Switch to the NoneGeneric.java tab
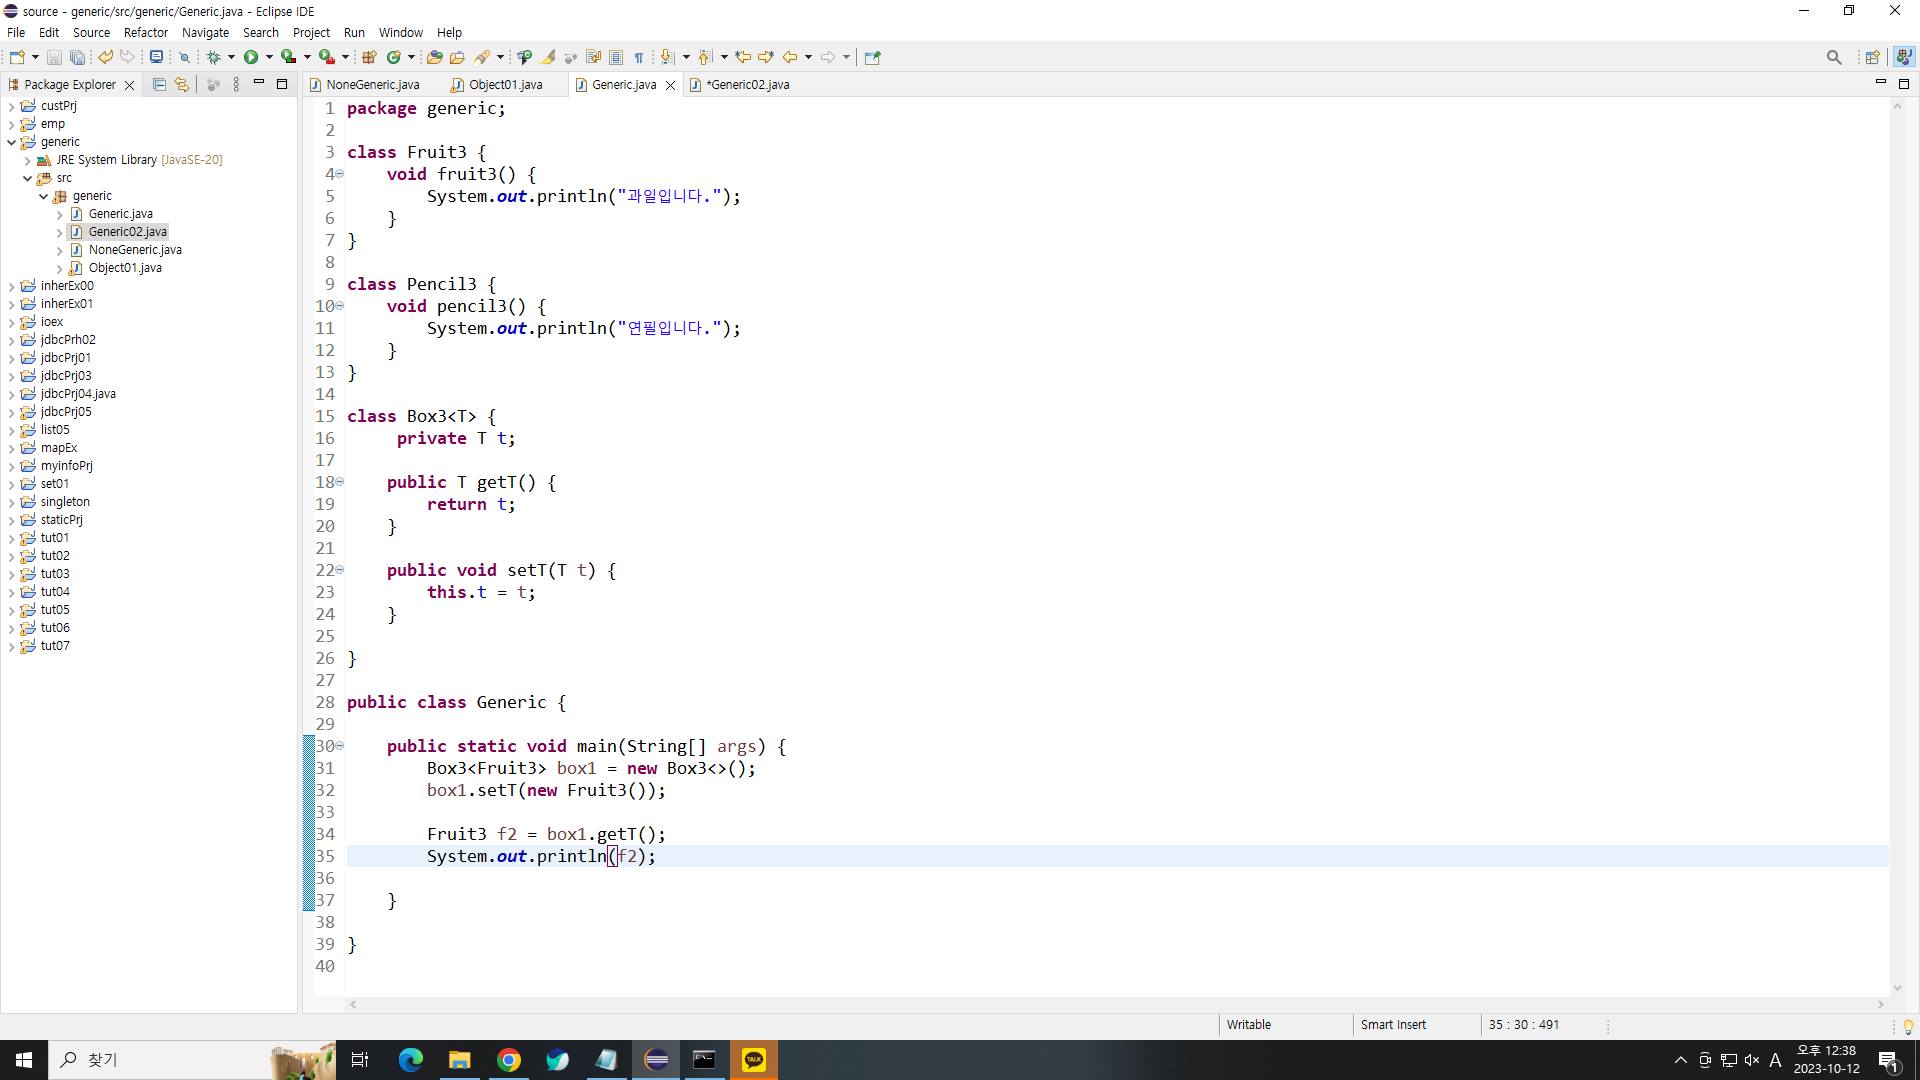This screenshot has height=1080, width=1920. tap(372, 85)
